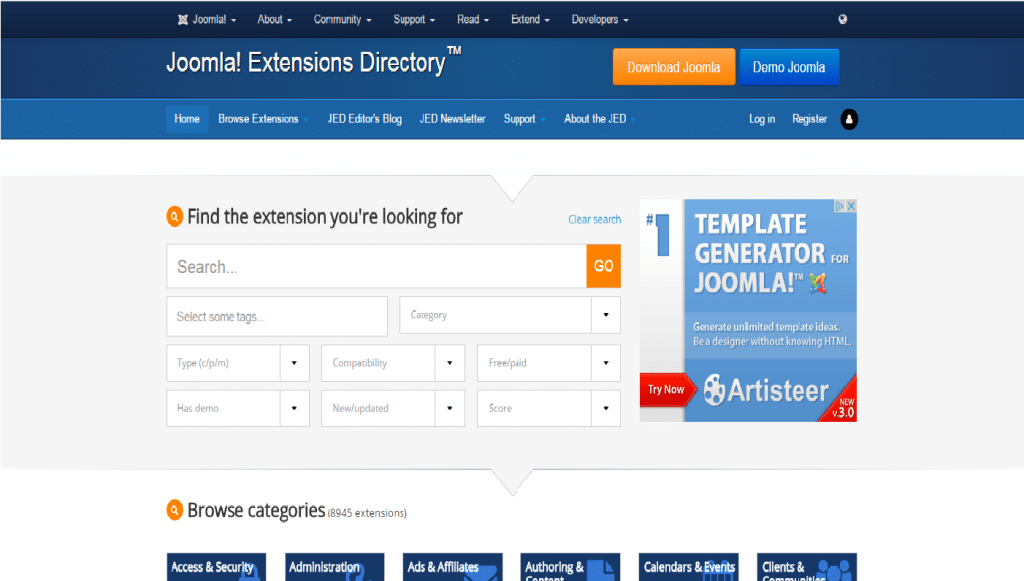Click the Download Joomla button
The image size is (1024, 581).
pos(673,67)
